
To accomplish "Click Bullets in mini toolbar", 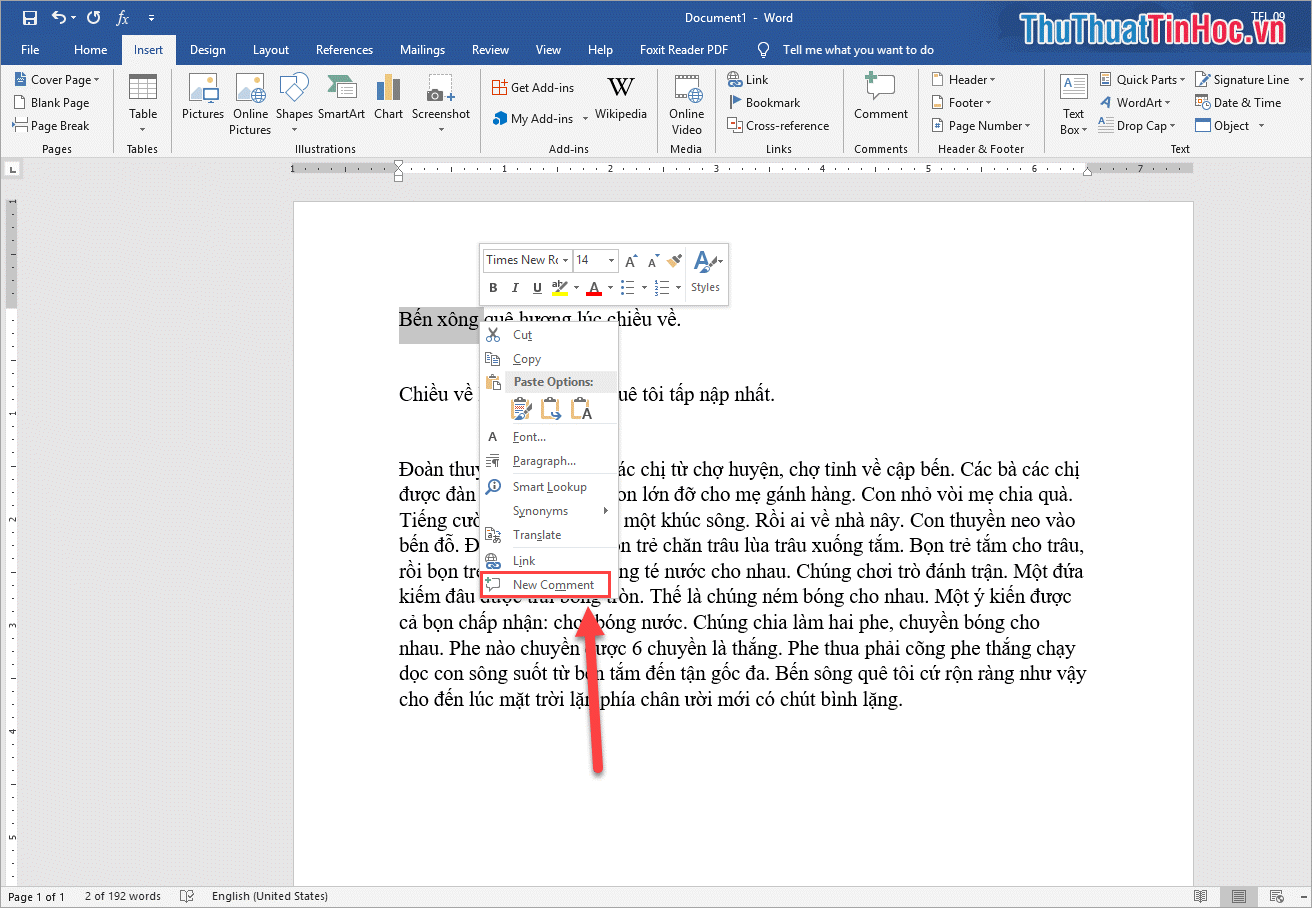I will [628, 288].
